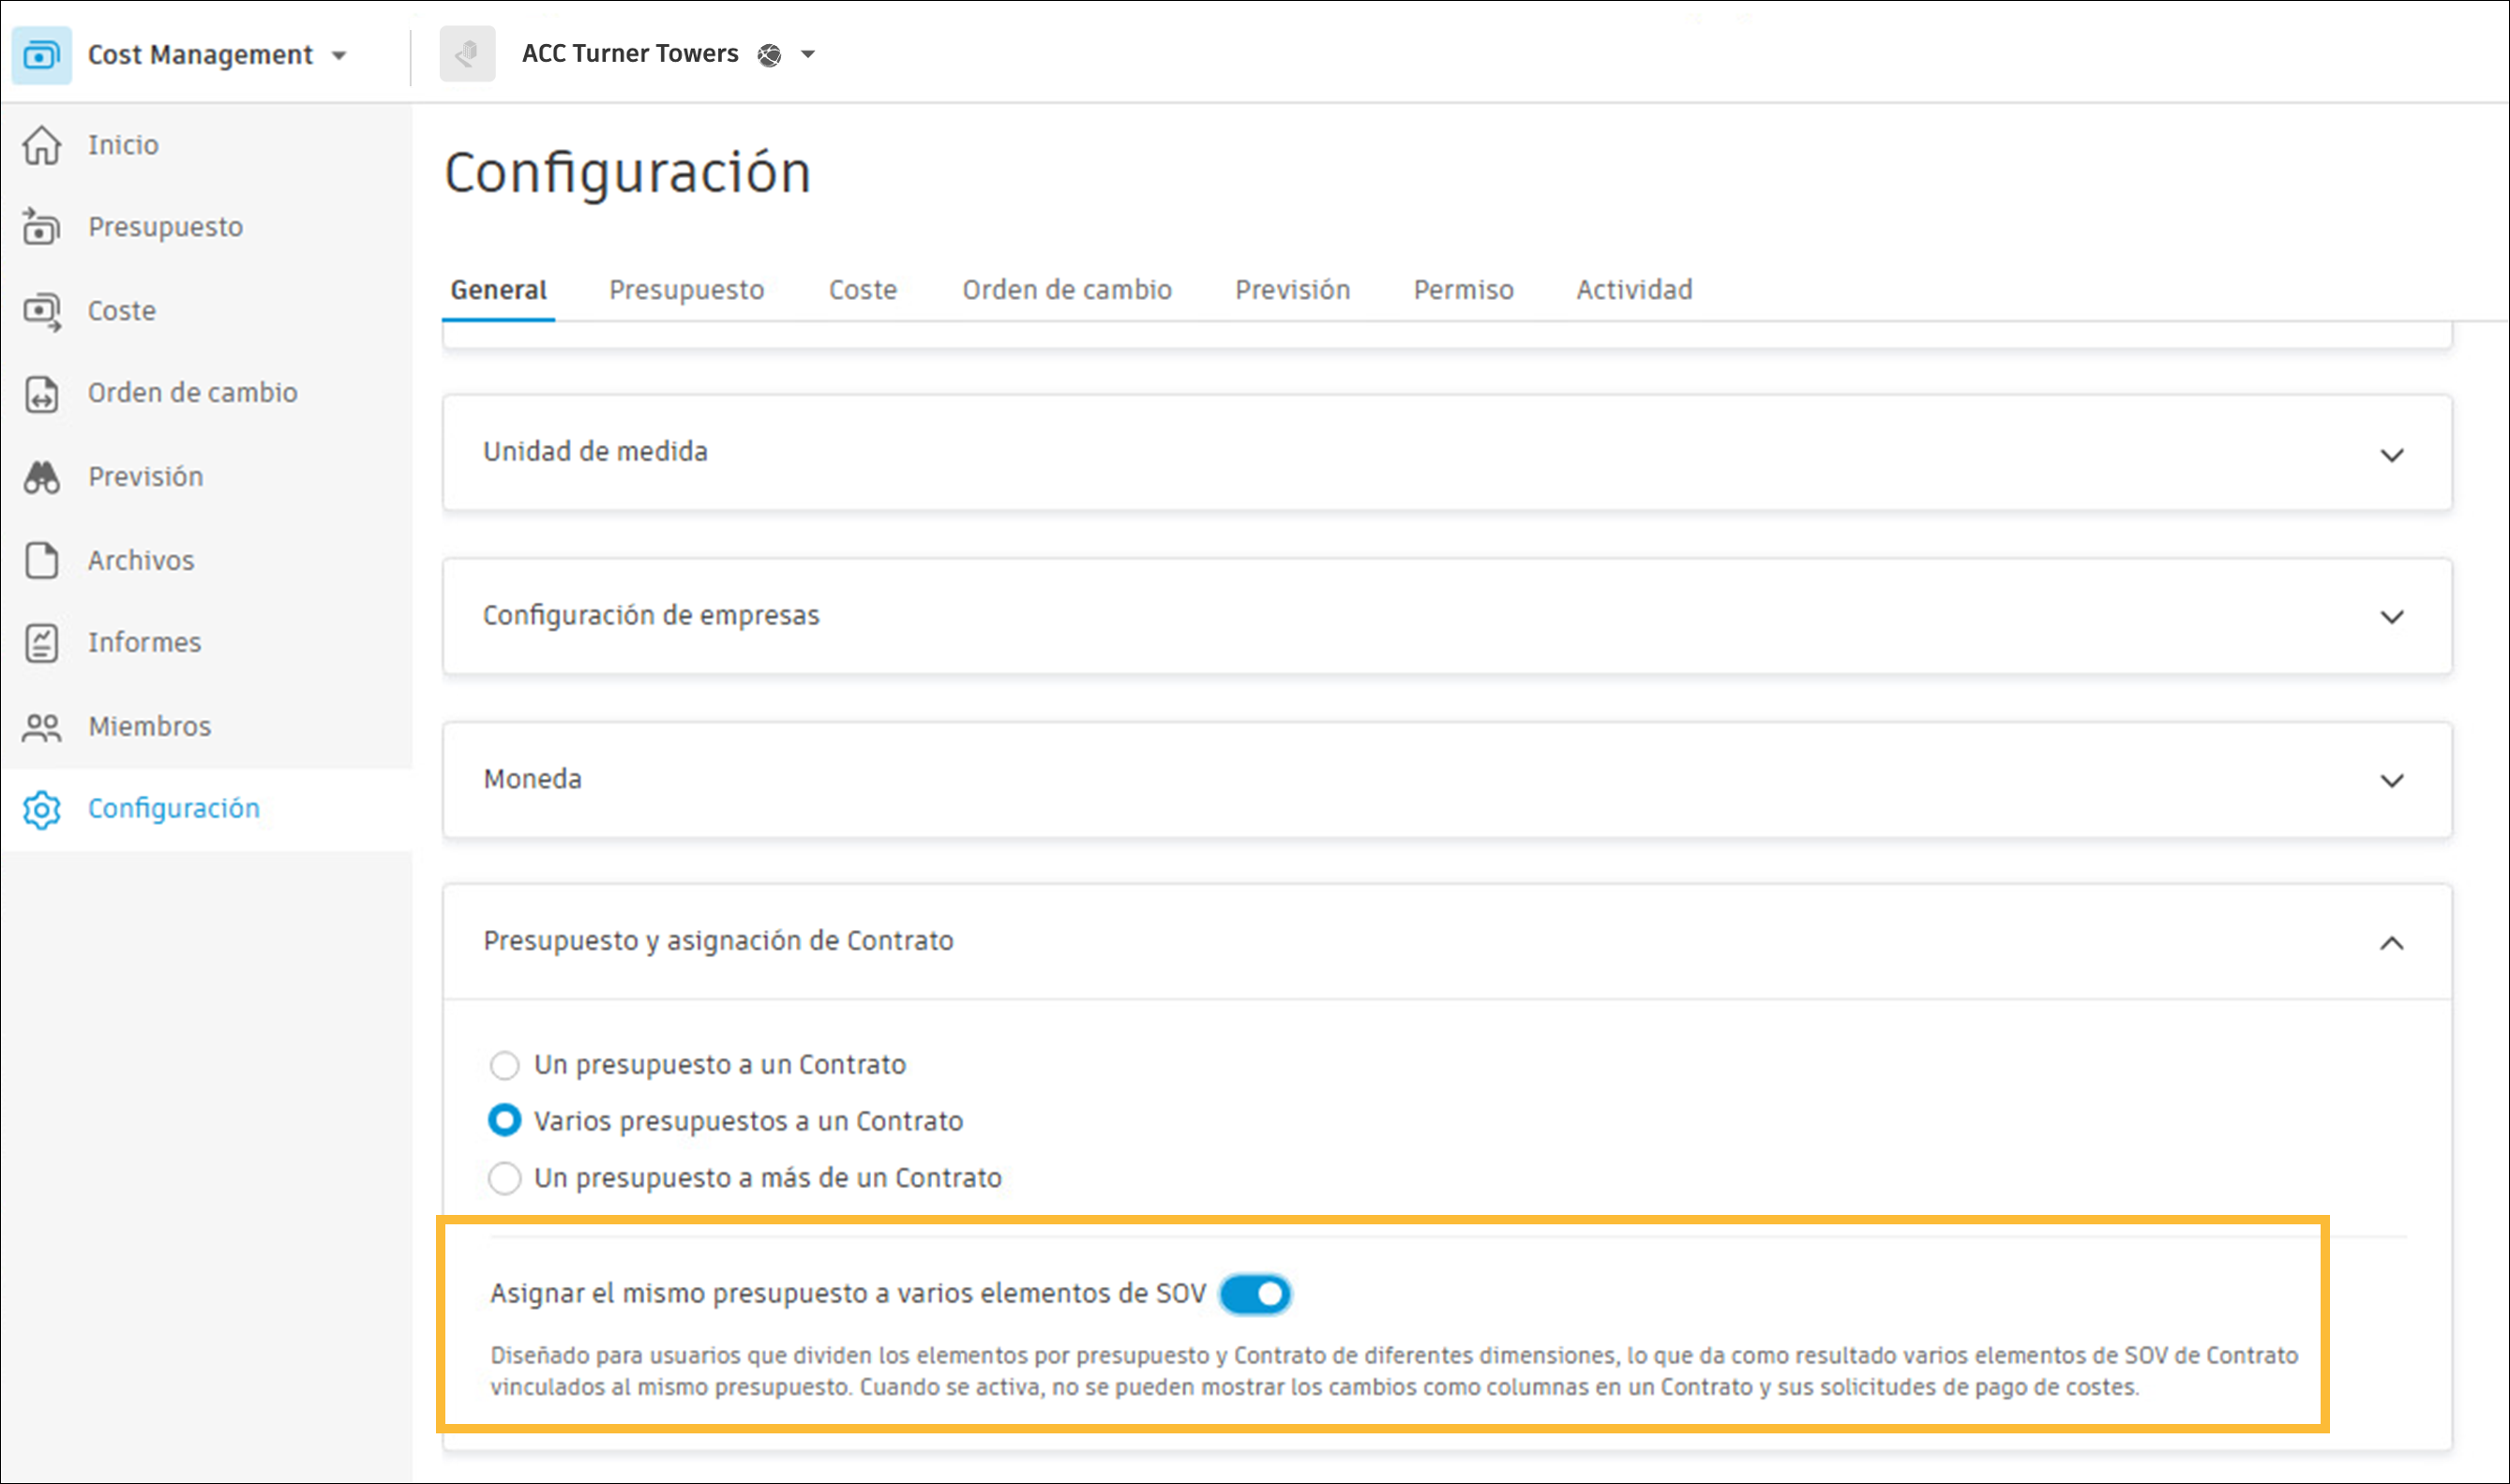The width and height of the screenshot is (2510, 1484).
Task: Expand the Configuración de empresas panel
Action: pyautogui.click(x=2393, y=617)
